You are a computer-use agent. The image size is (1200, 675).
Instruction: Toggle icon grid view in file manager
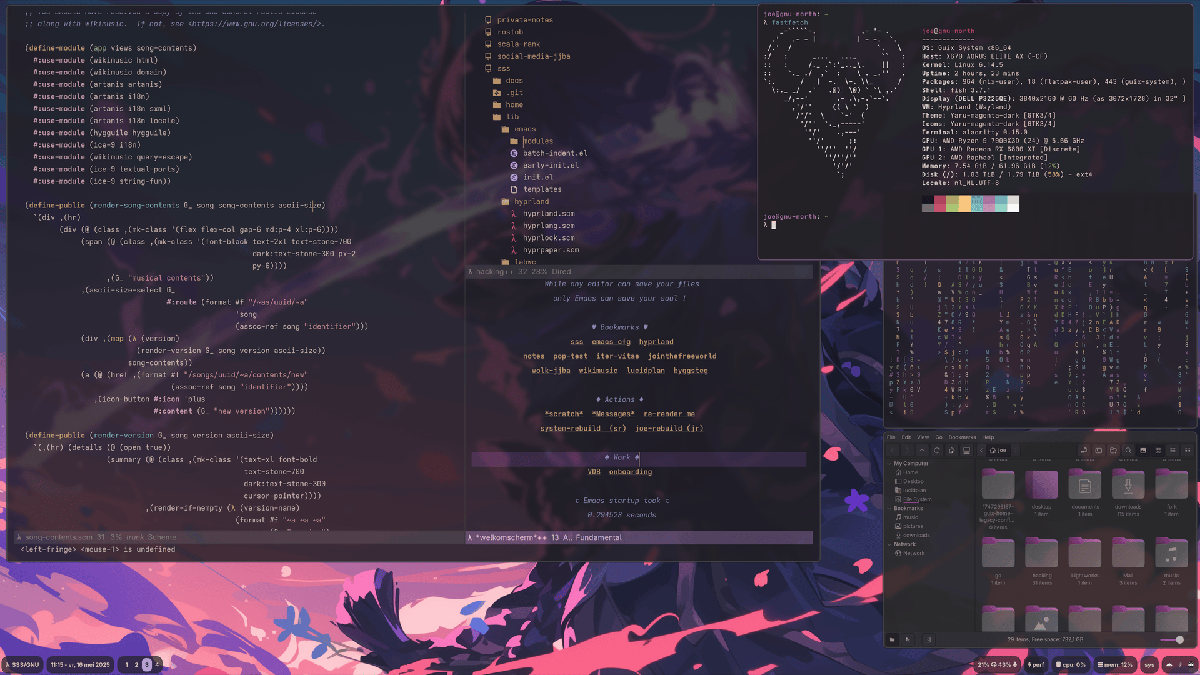point(1158,450)
